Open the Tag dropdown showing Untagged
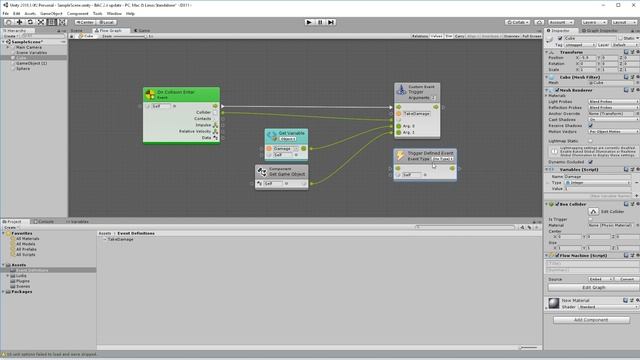Viewport: 640px width, 360px height. [580, 45]
